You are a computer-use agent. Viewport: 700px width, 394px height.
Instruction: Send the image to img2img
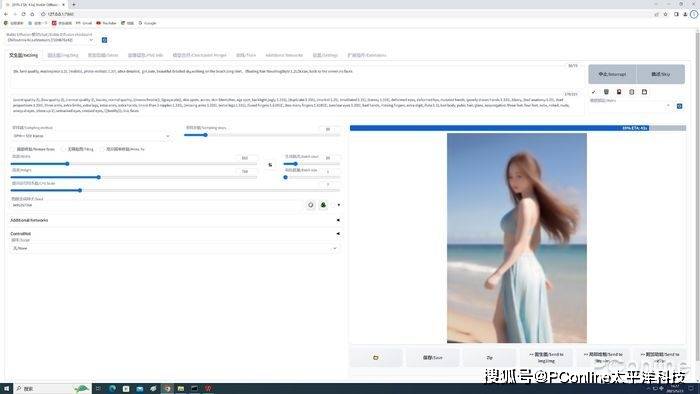coord(546,357)
